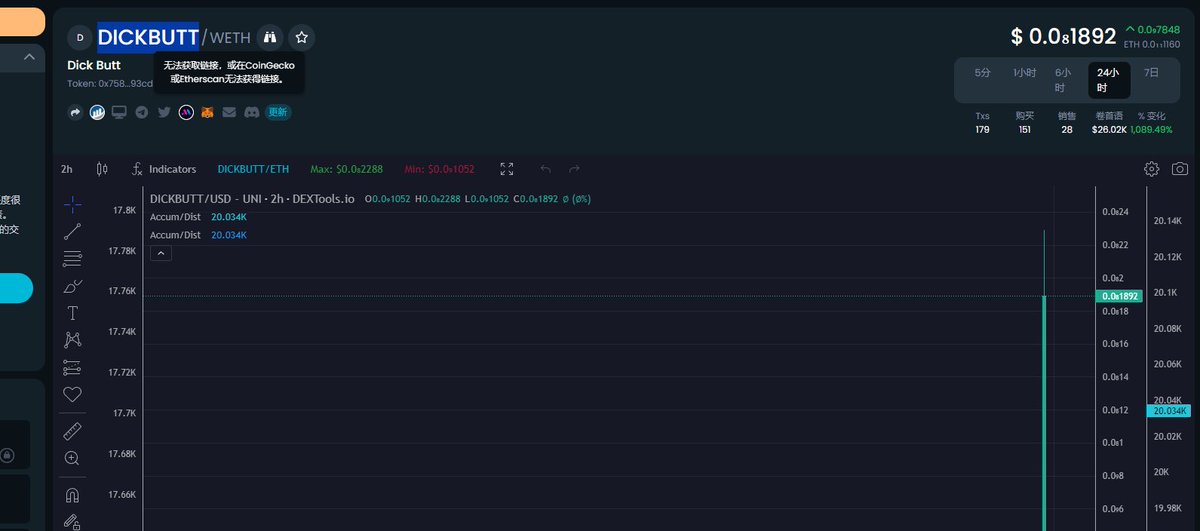Click the DICKBUTT/USD chart title legend

252,199
